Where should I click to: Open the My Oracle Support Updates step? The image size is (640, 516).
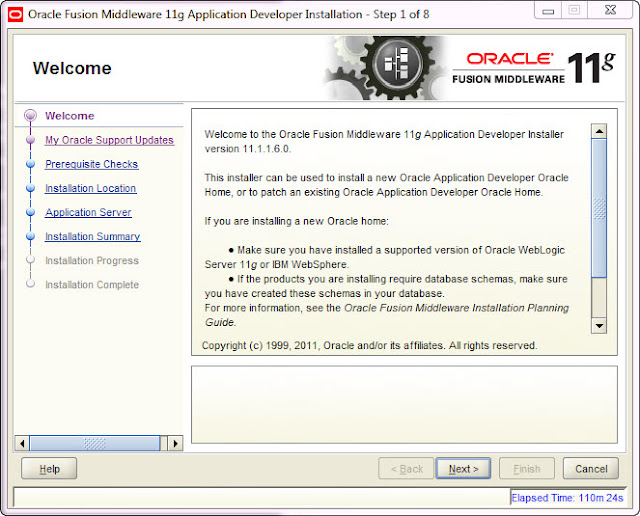coord(109,140)
